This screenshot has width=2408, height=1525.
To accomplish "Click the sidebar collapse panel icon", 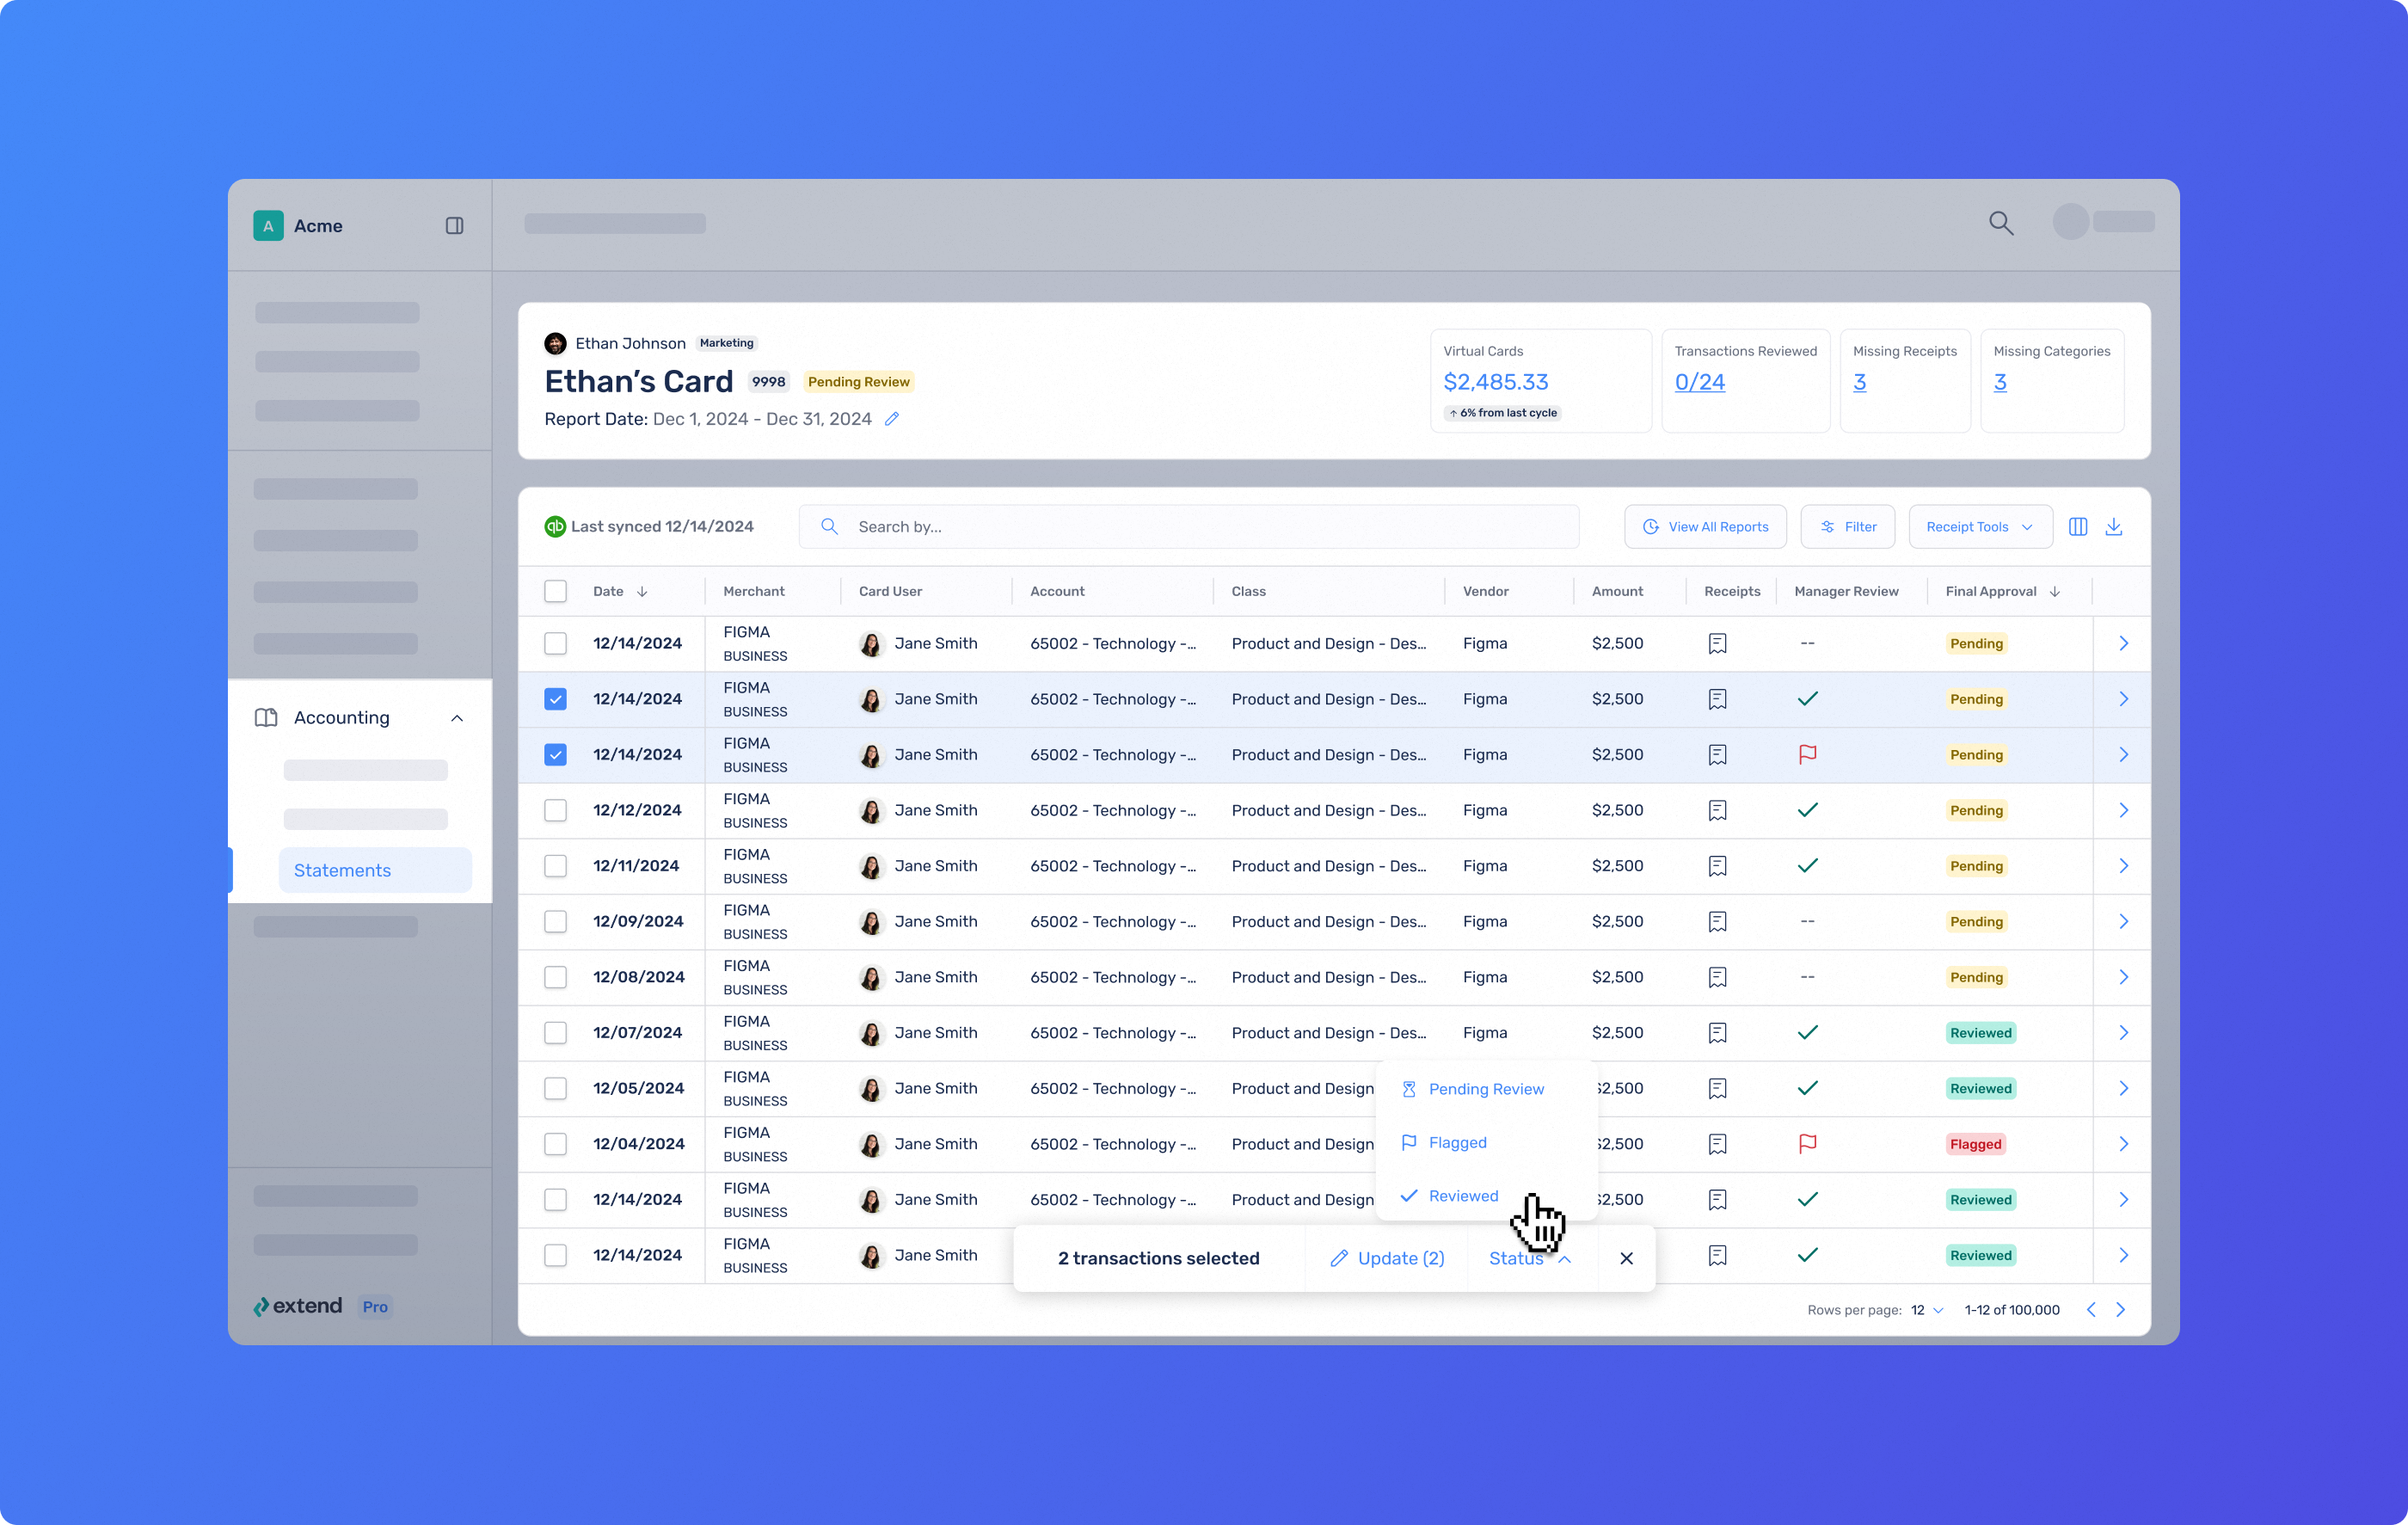I will [454, 226].
